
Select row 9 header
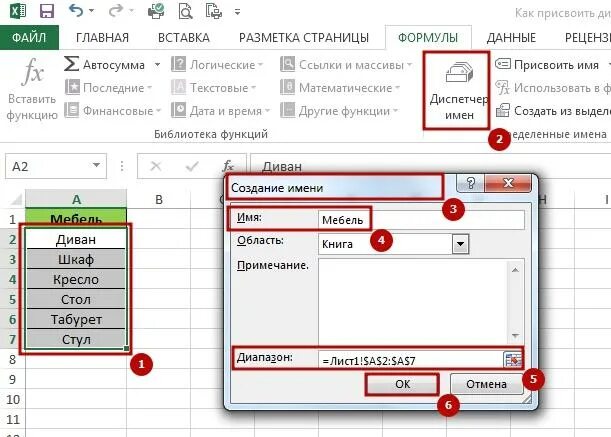[x=12, y=379]
